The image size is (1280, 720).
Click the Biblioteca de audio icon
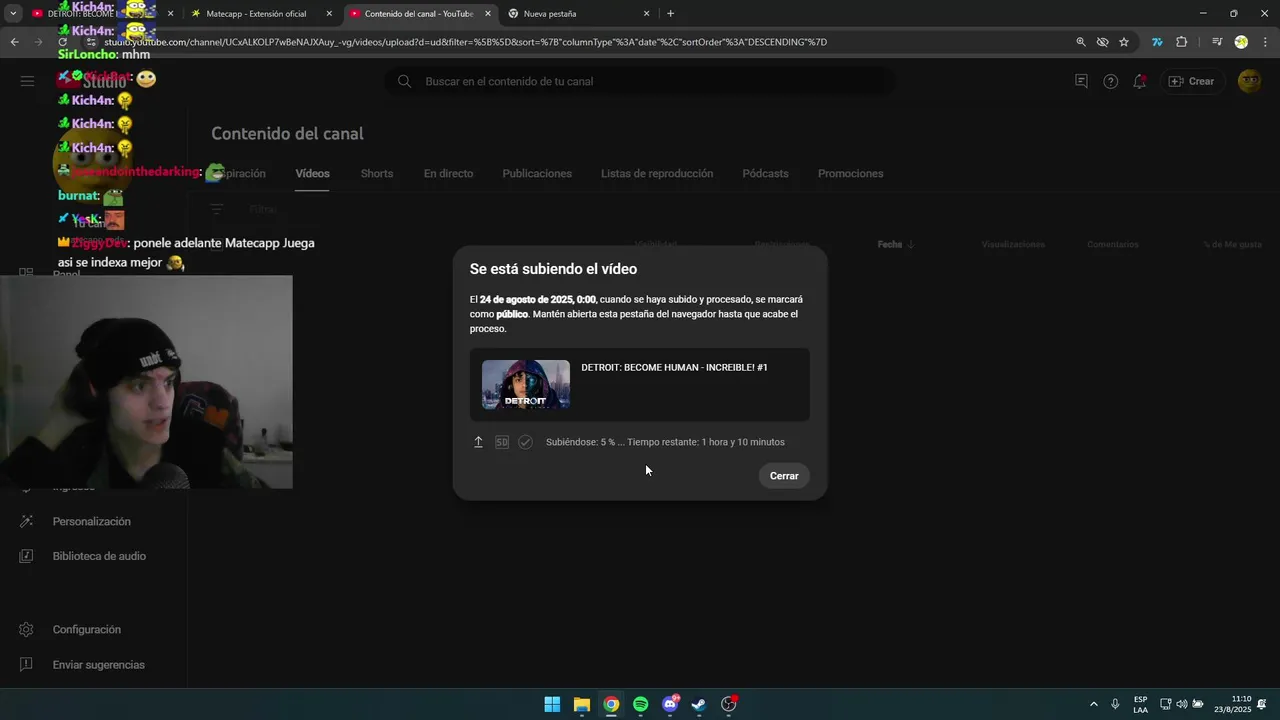click(27, 556)
